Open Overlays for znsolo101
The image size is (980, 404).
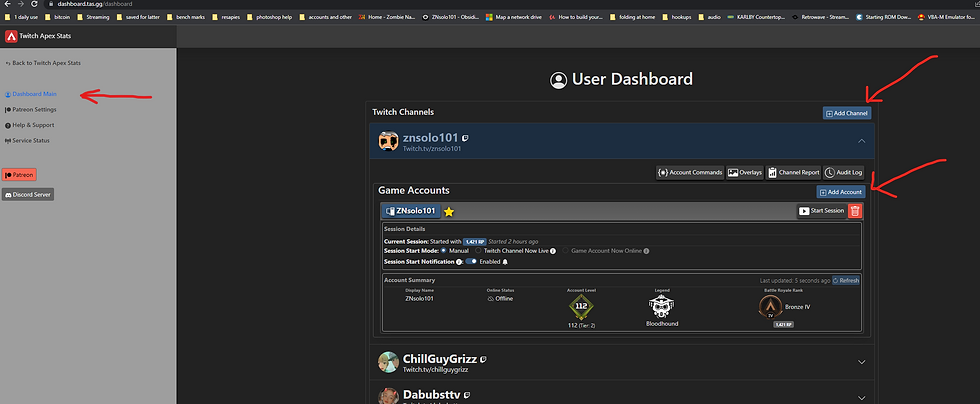(745, 173)
